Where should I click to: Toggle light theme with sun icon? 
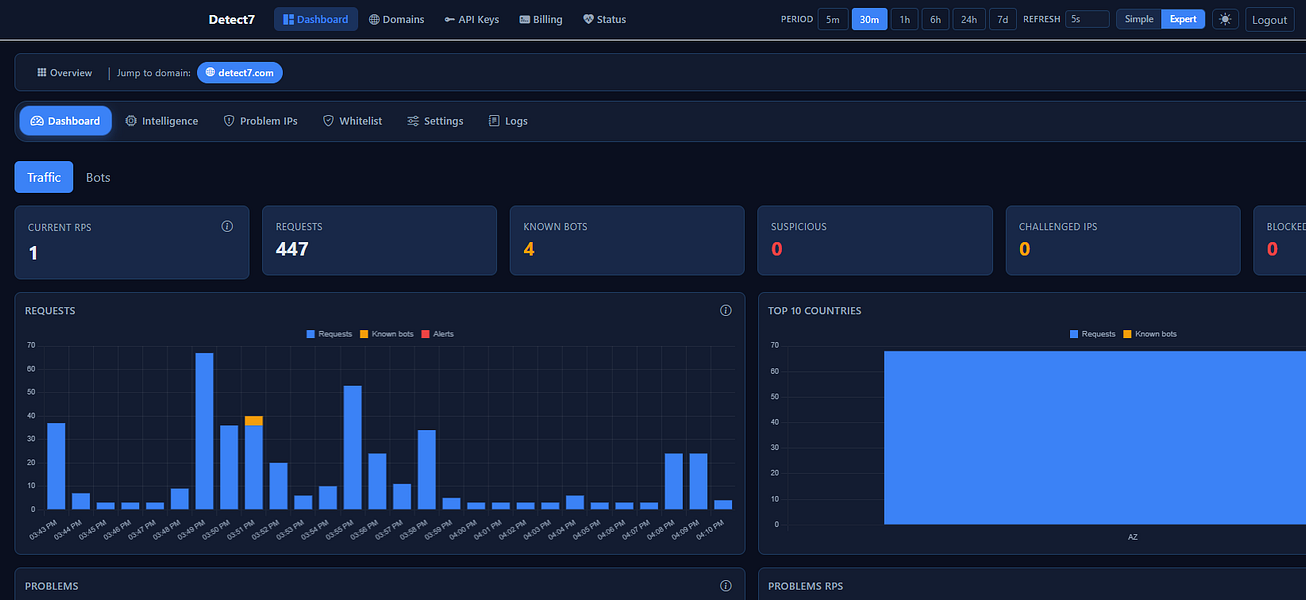pos(1225,19)
